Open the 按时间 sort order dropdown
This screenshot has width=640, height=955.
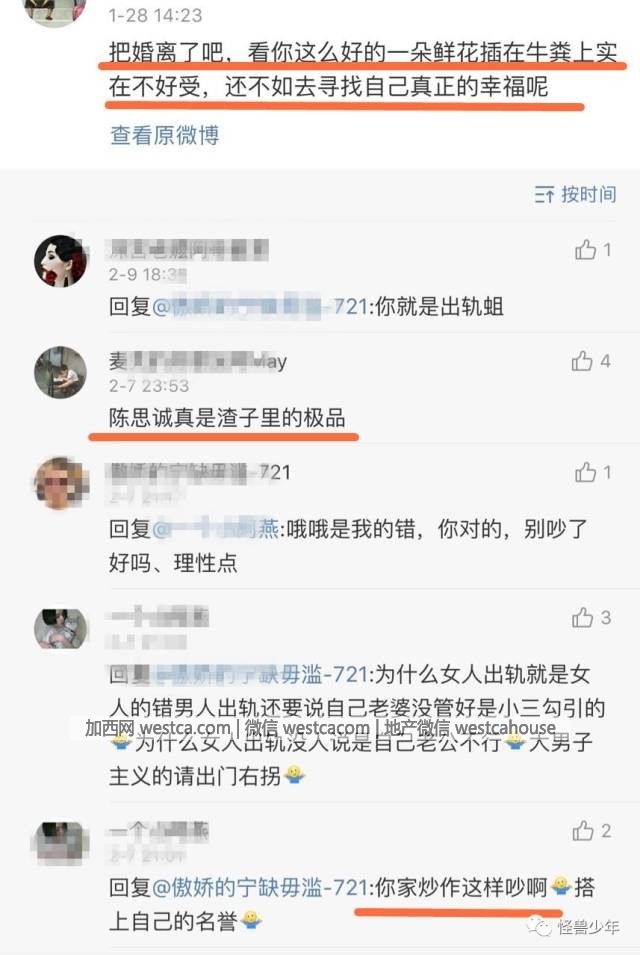click(x=575, y=194)
